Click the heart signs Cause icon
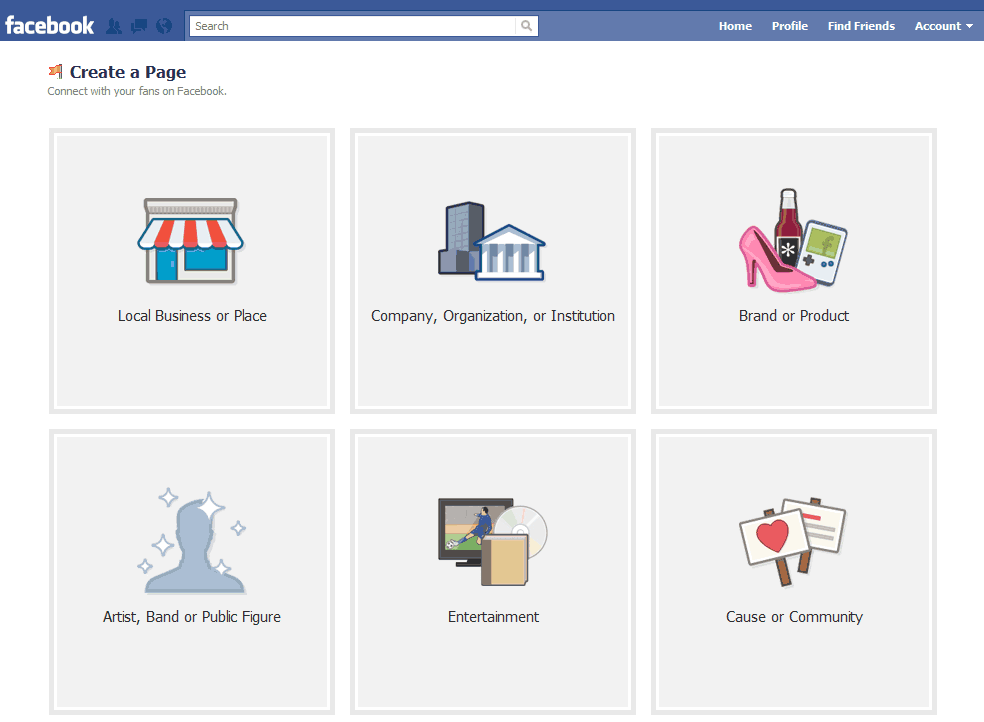Image resolution: width=984 pixels, height=722 pixels. [x=793, y=542]
